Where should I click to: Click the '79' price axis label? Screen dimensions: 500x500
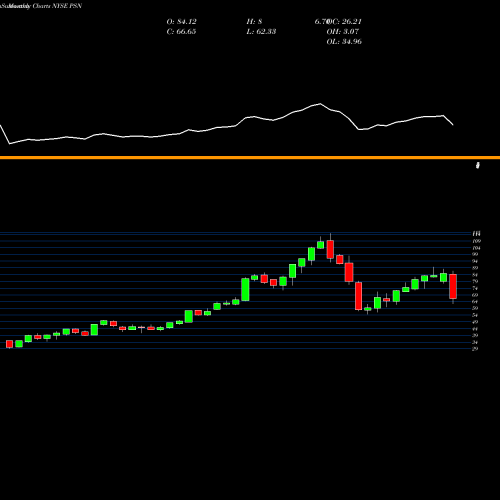(x=475, y=281)
